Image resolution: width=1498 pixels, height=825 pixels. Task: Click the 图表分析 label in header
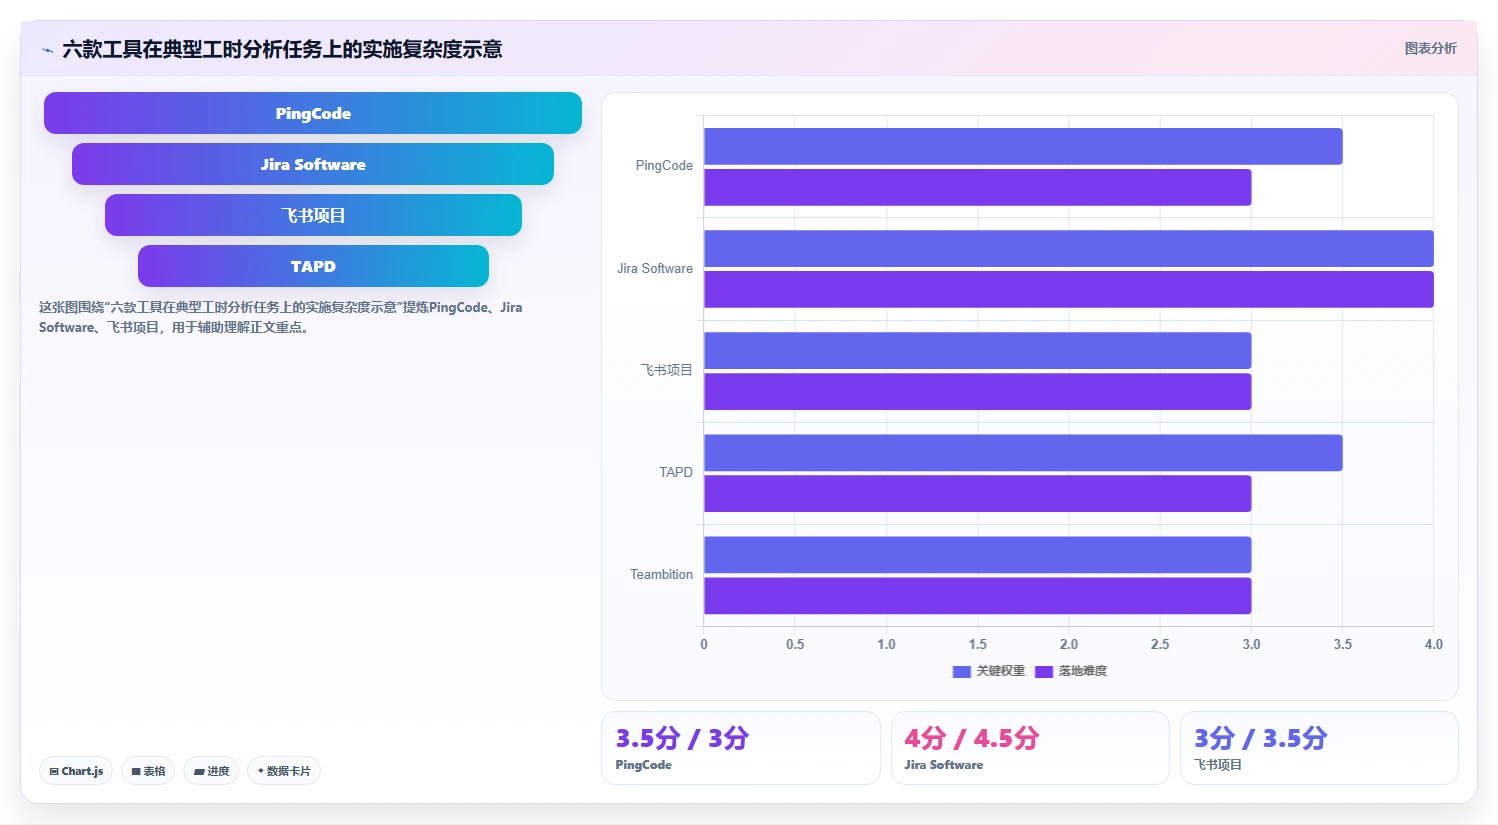point(1430,48)
